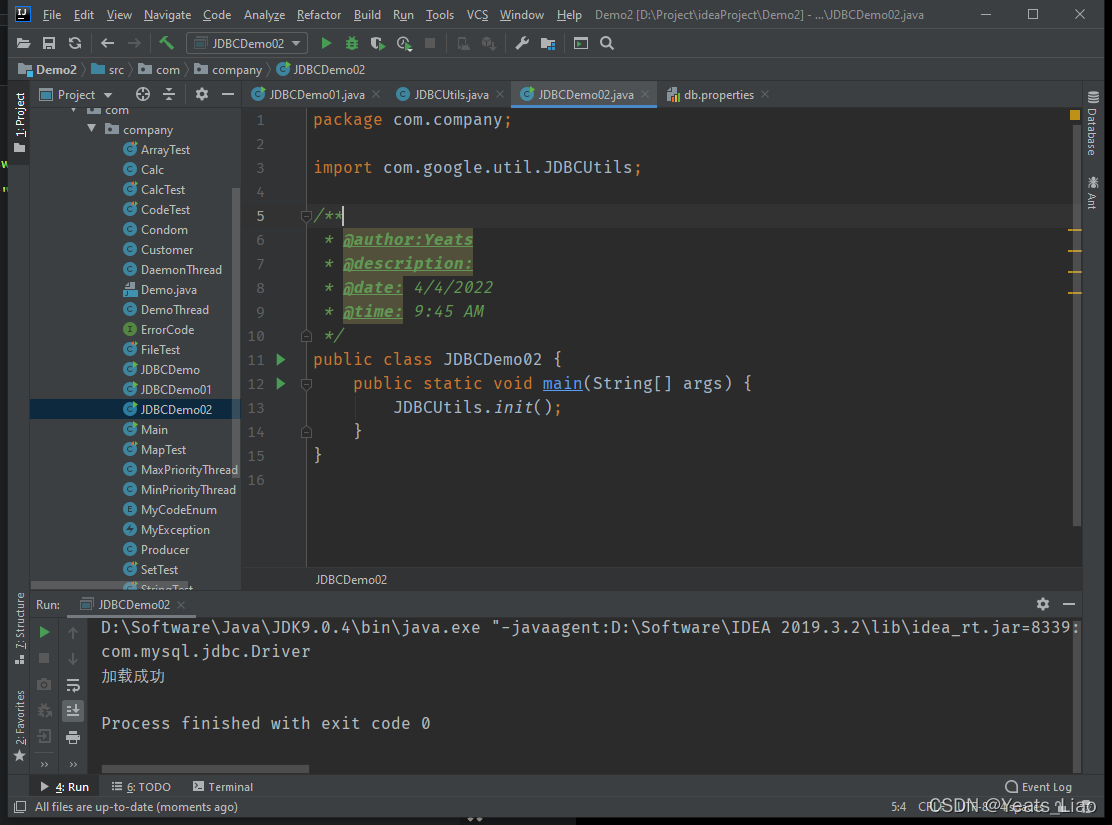
Task: Print the console output using the printer icon
Action: point(73,737)
